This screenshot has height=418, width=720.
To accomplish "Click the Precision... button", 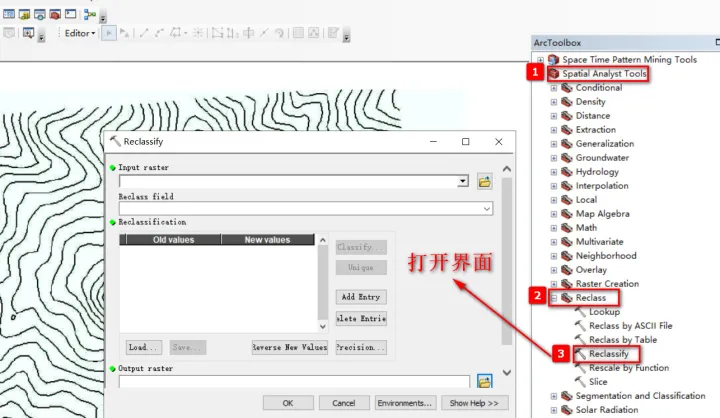I will [361, 347].
